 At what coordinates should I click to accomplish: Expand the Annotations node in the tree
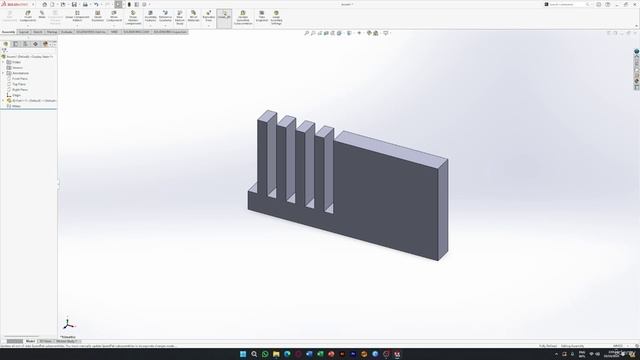click(x=3, y=73)
